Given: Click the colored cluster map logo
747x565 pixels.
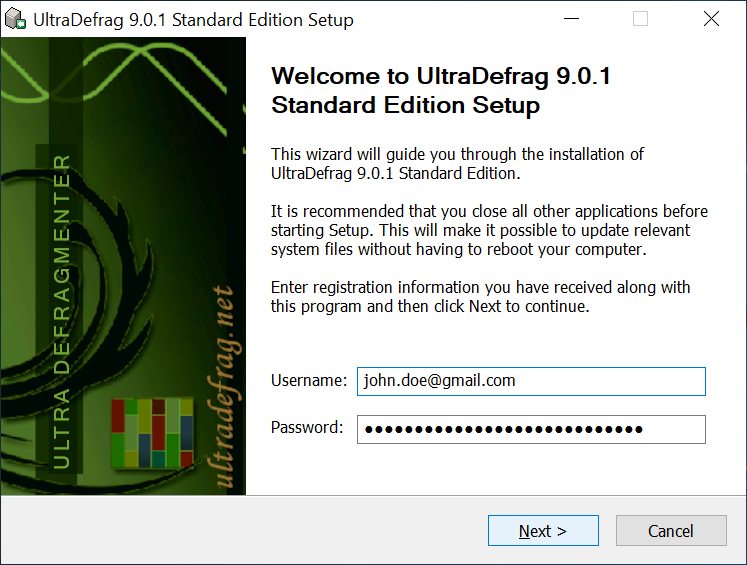Looking at the screenshot, I should click(x=151, y=433).
